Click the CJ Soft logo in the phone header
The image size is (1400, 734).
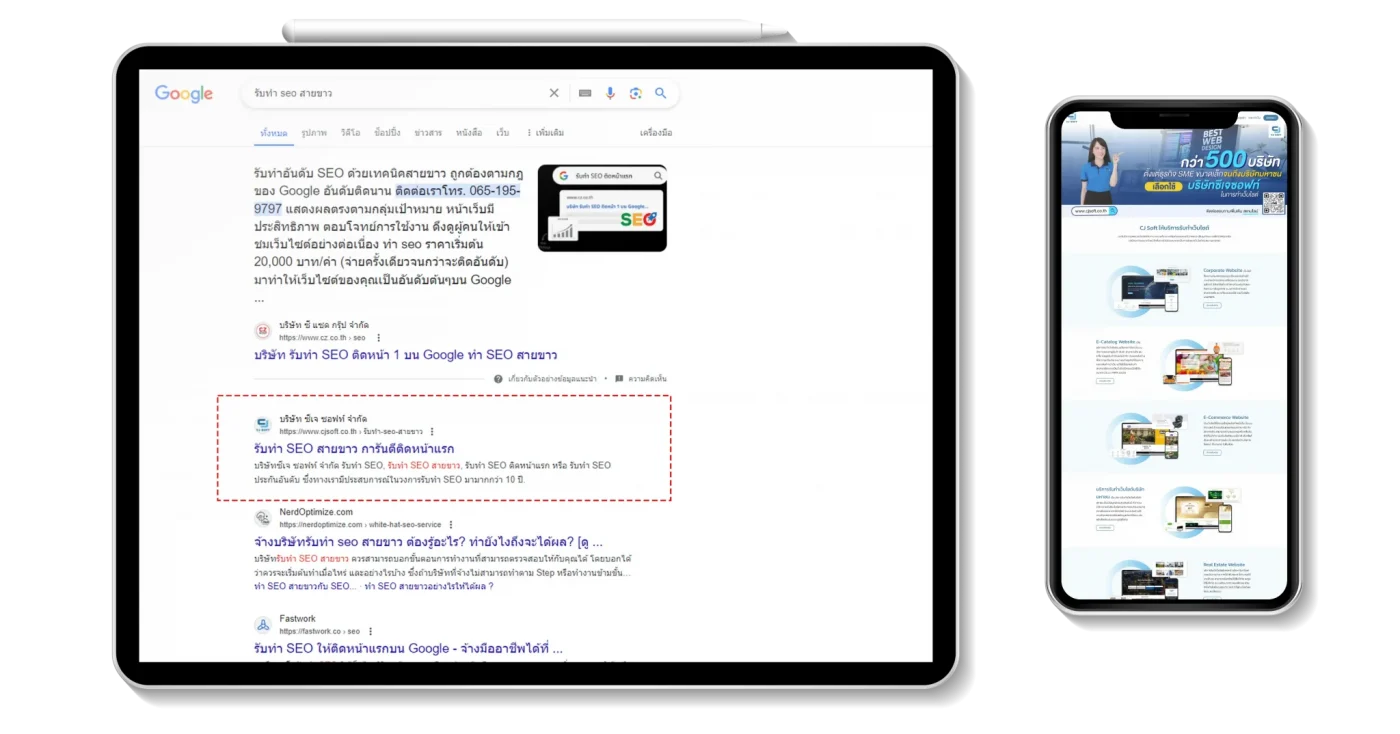point(1071,119)
